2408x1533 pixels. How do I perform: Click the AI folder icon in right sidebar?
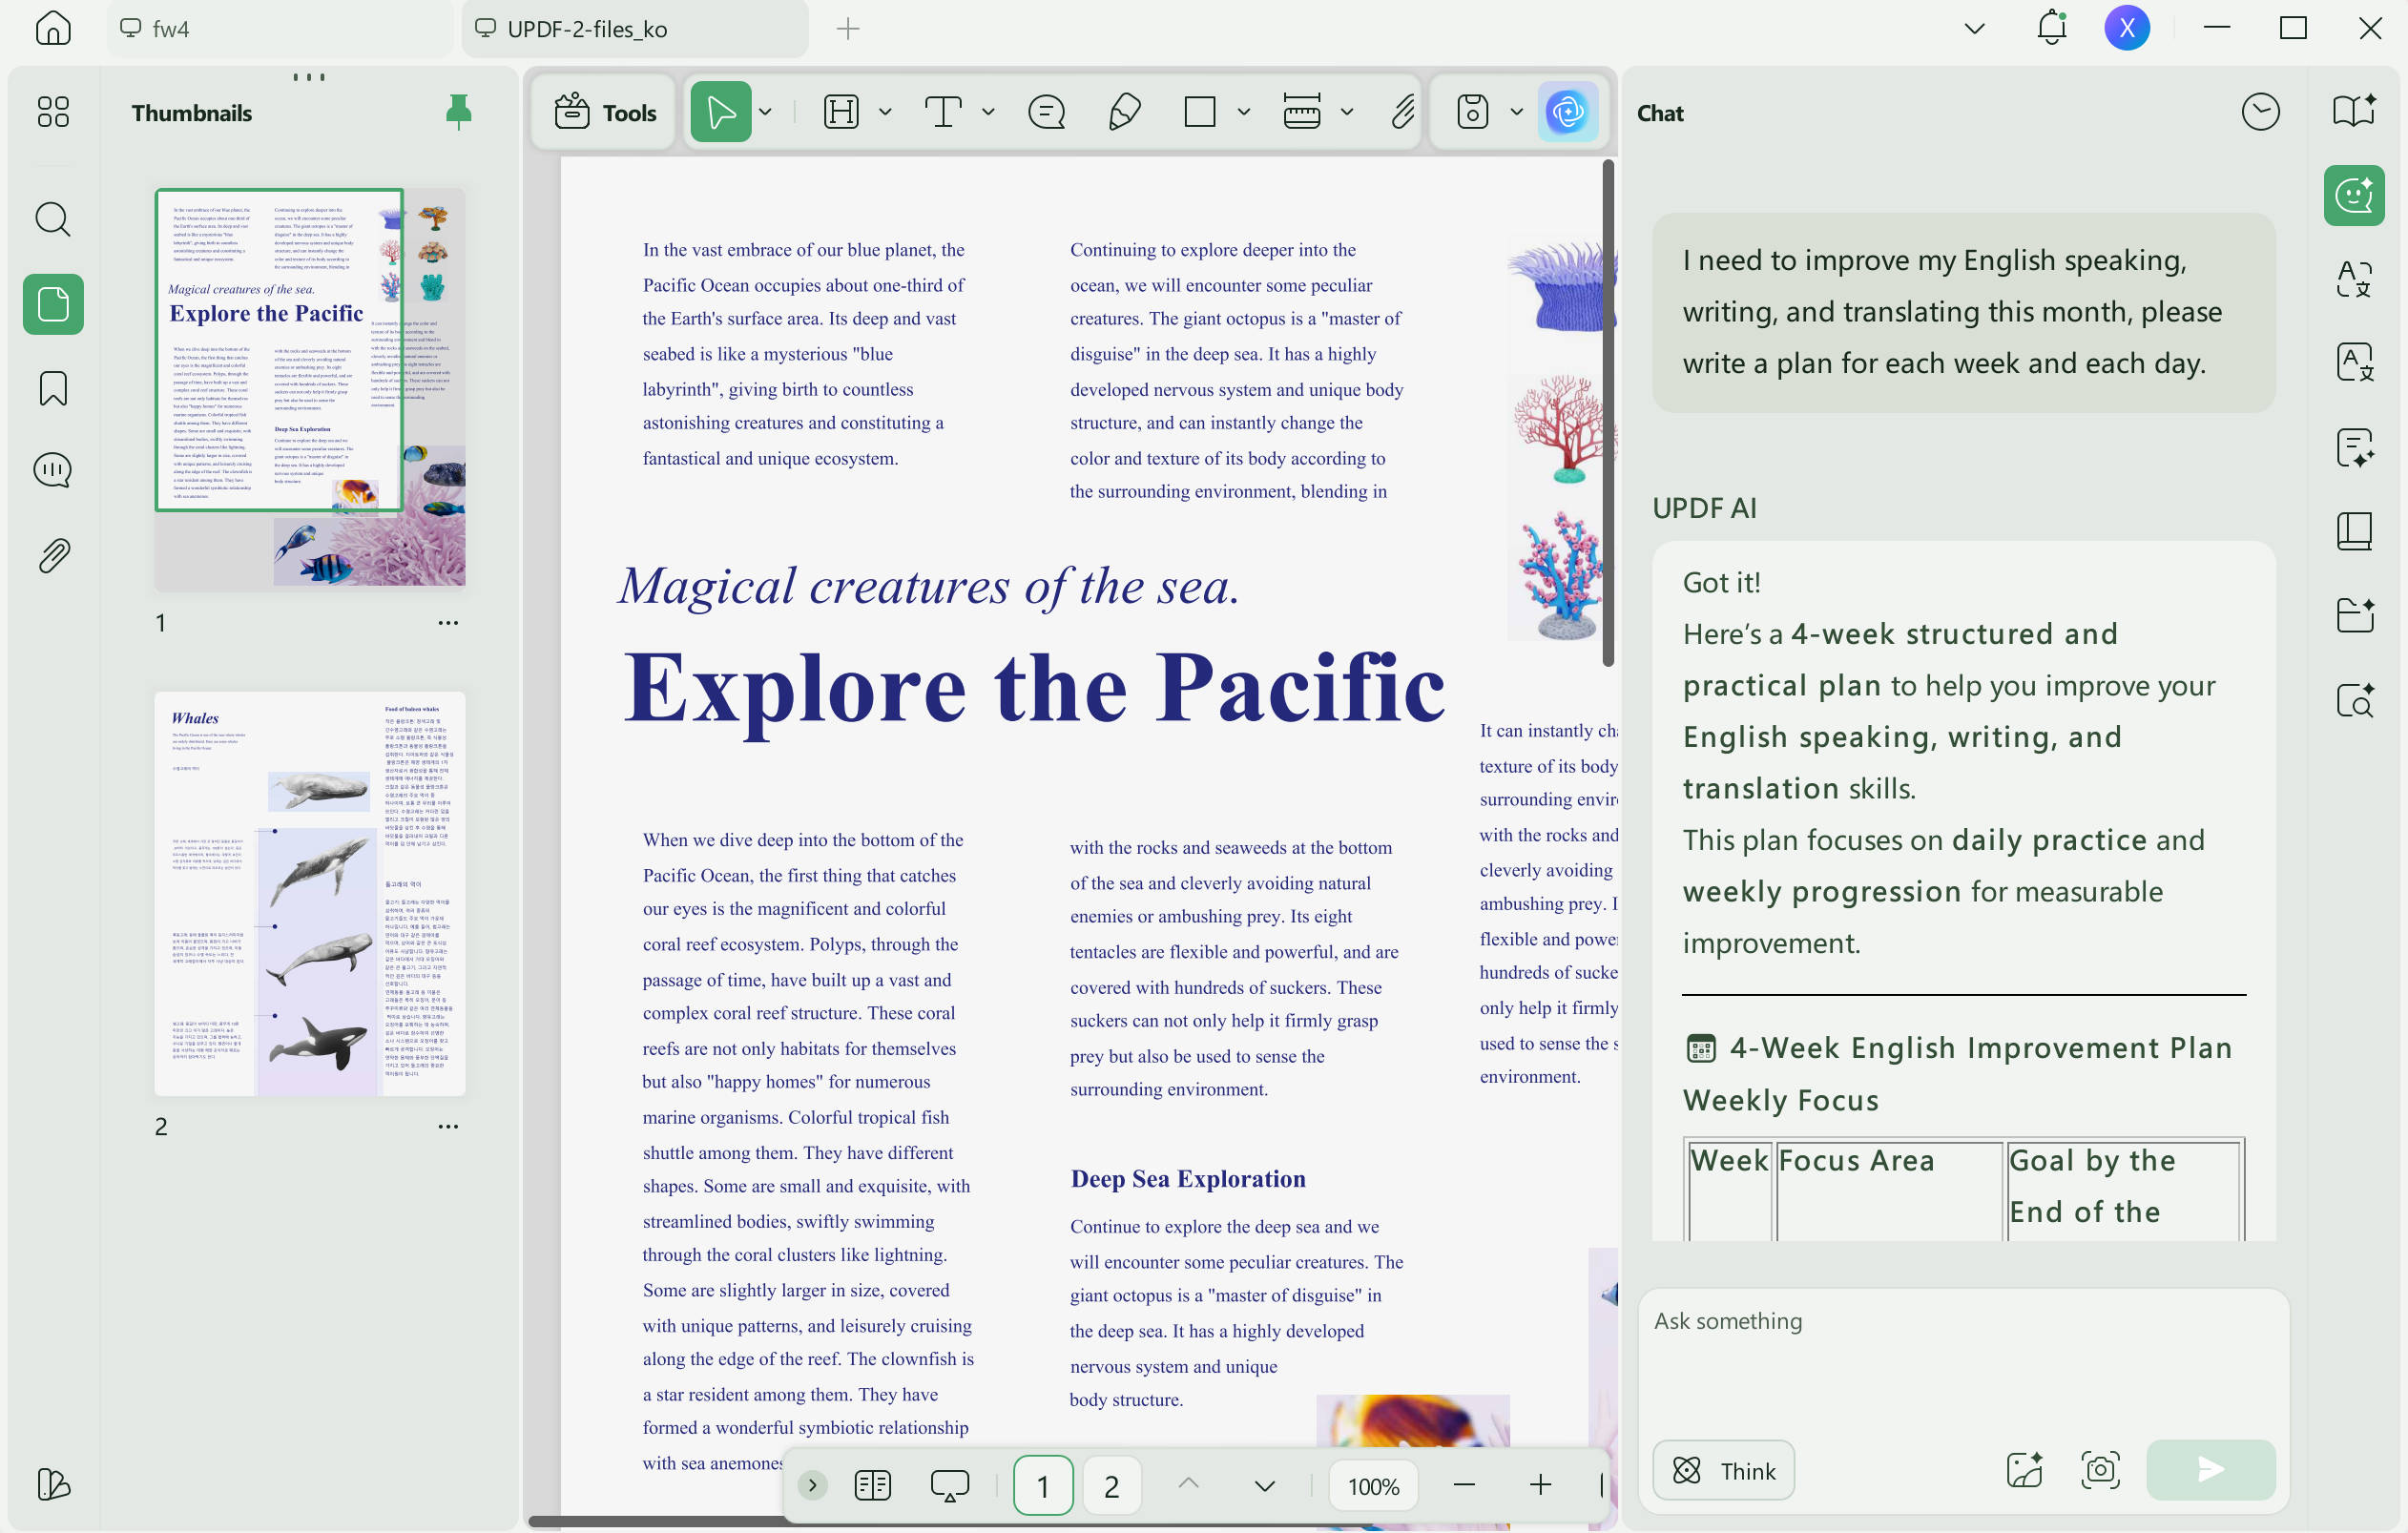(x=2354, y=615)
